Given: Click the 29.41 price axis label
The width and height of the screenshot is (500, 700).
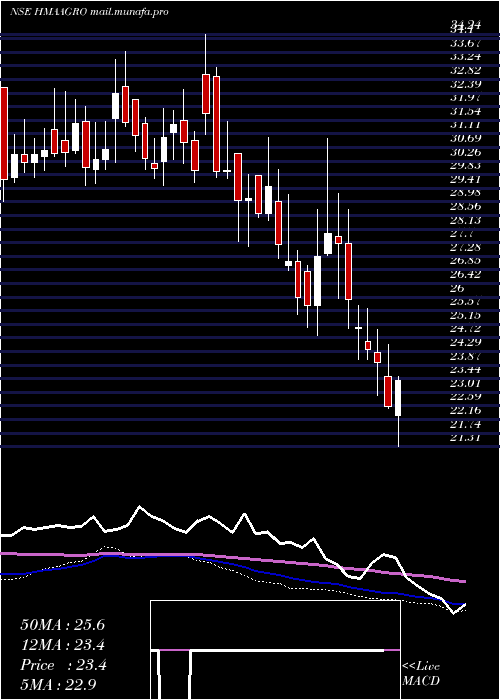Looking at the screenshot, I should click(465, 179).
